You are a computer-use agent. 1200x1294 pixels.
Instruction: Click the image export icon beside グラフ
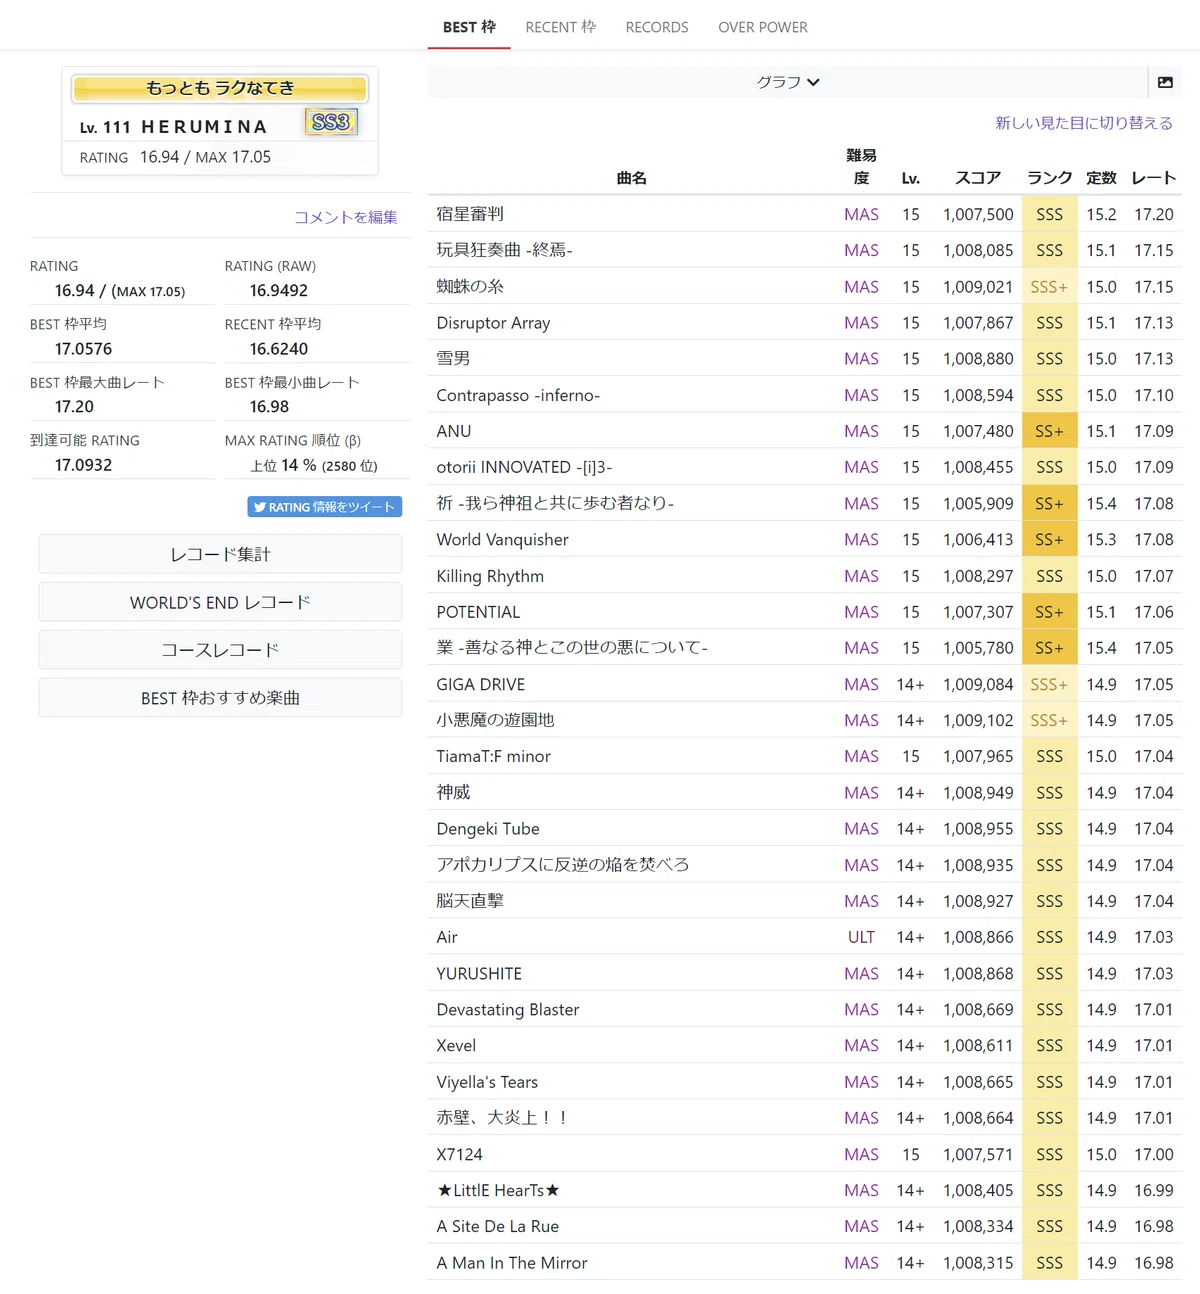click(x=1165, y=82)
